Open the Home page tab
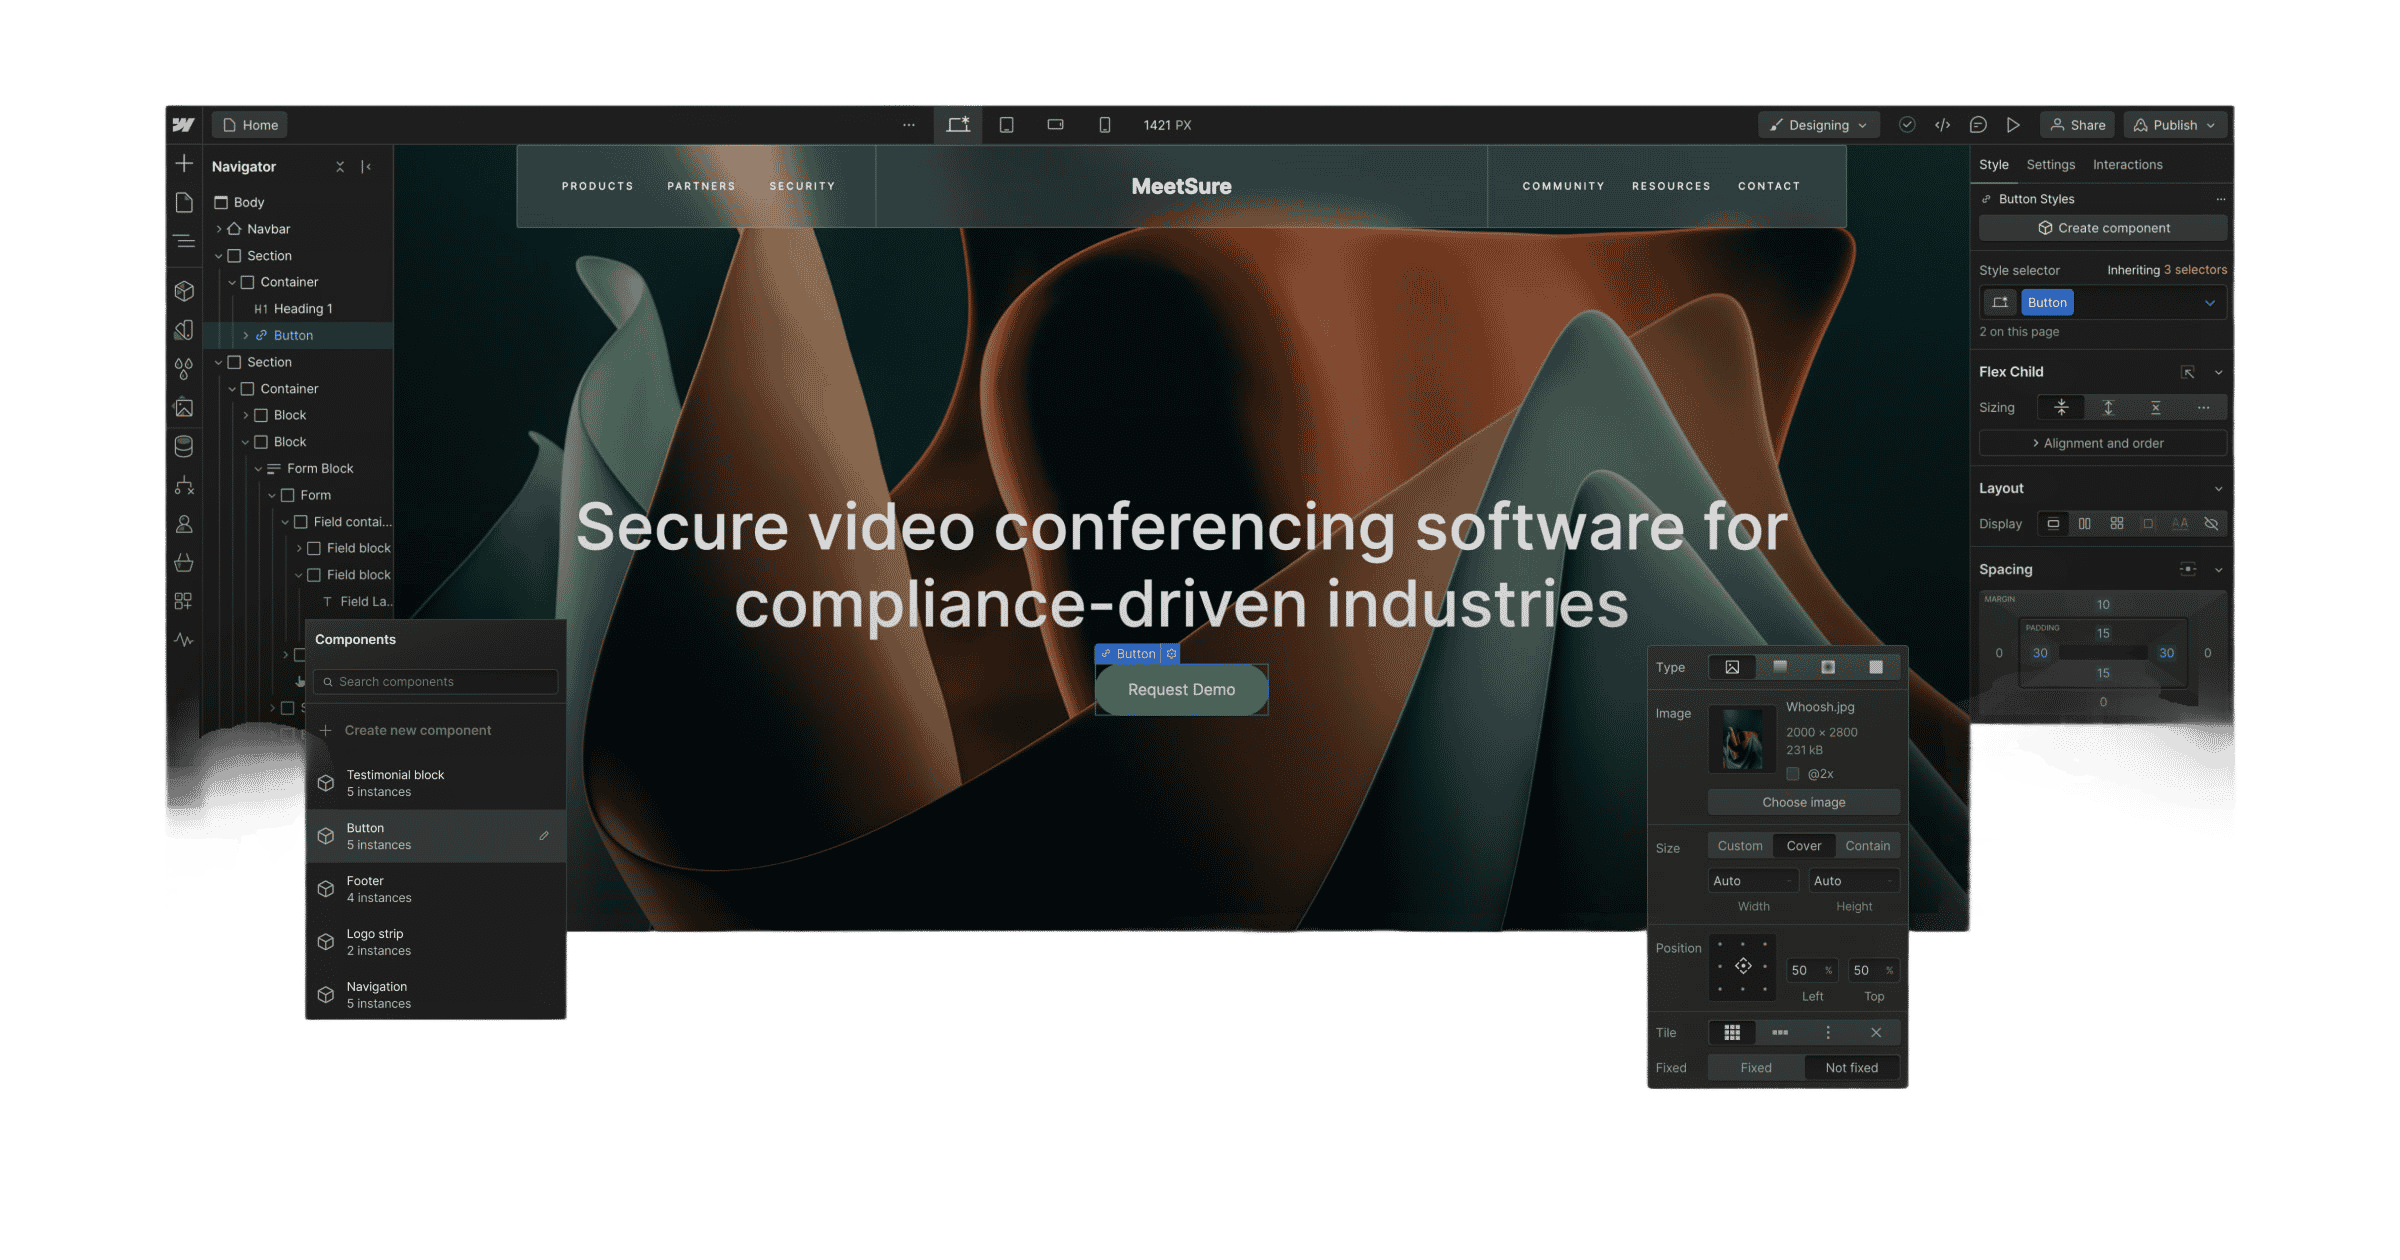The image size is (2400, 1260). click(x=250, y=125)
